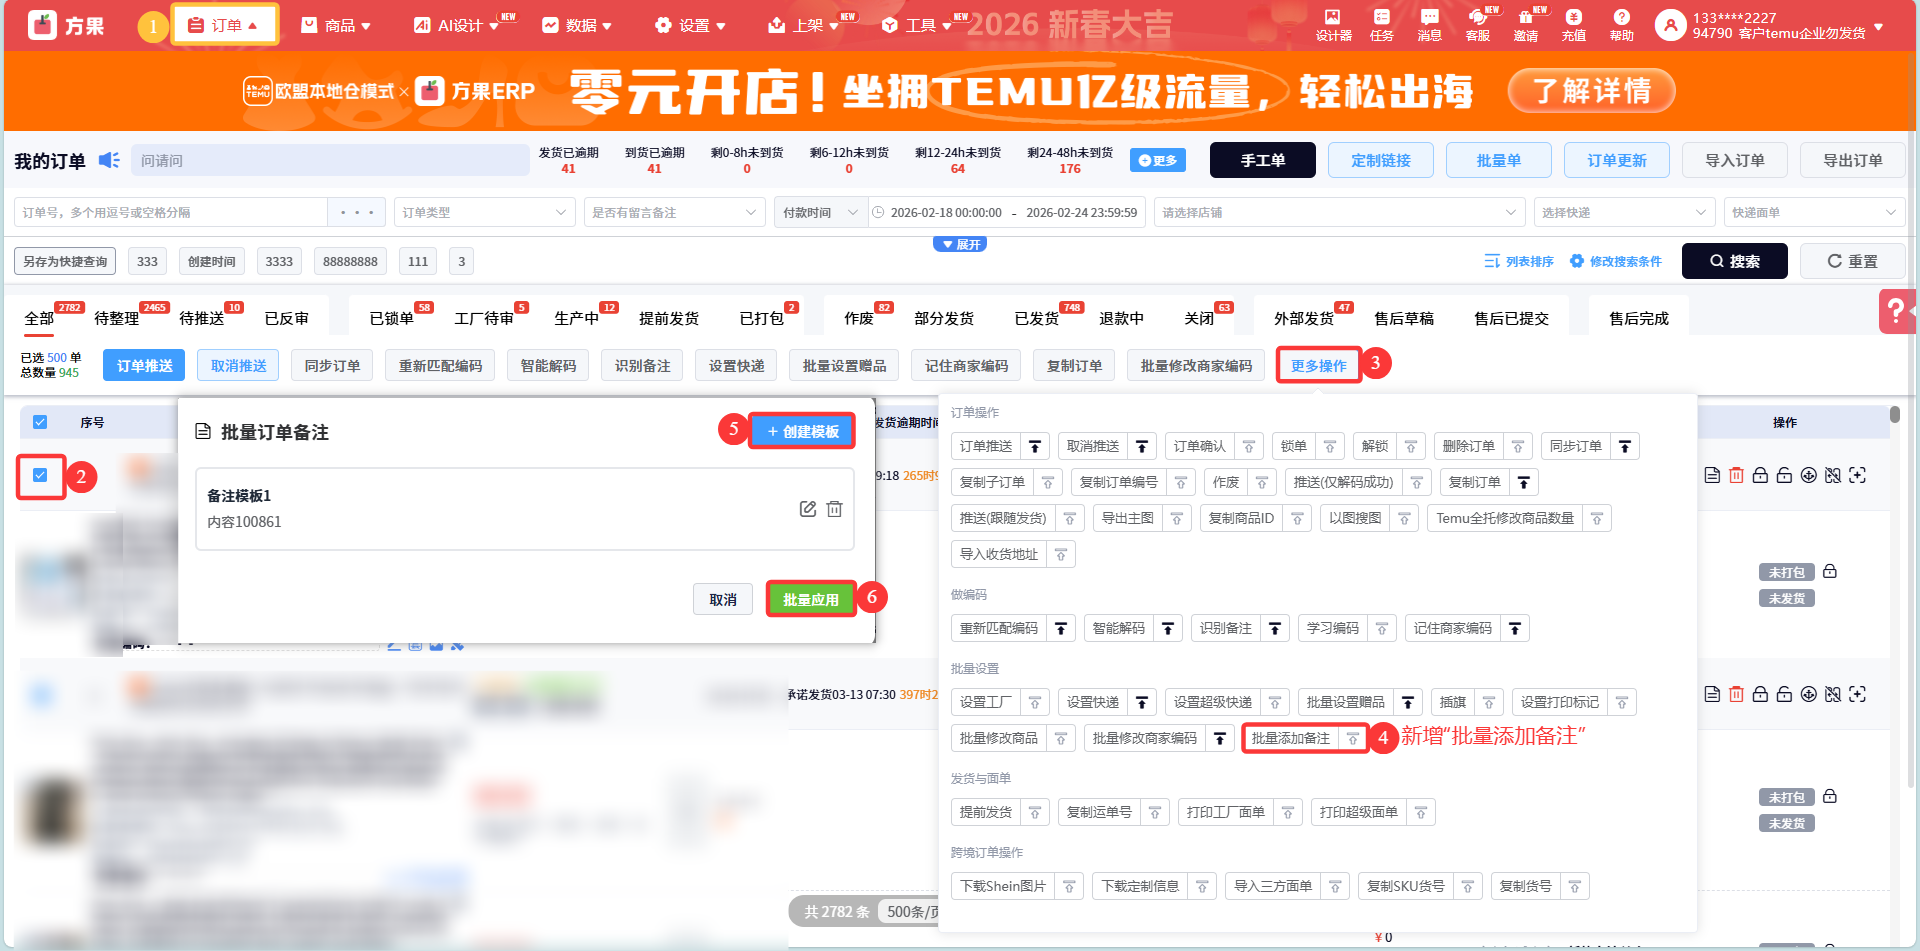Click the 了解详情 banner button

click(1592, 91)
